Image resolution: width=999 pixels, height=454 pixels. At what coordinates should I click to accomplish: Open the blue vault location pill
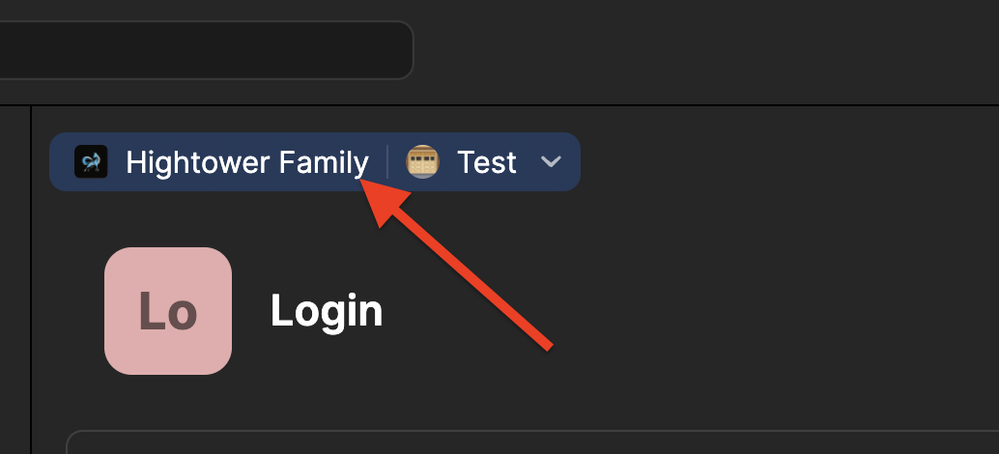315,162
